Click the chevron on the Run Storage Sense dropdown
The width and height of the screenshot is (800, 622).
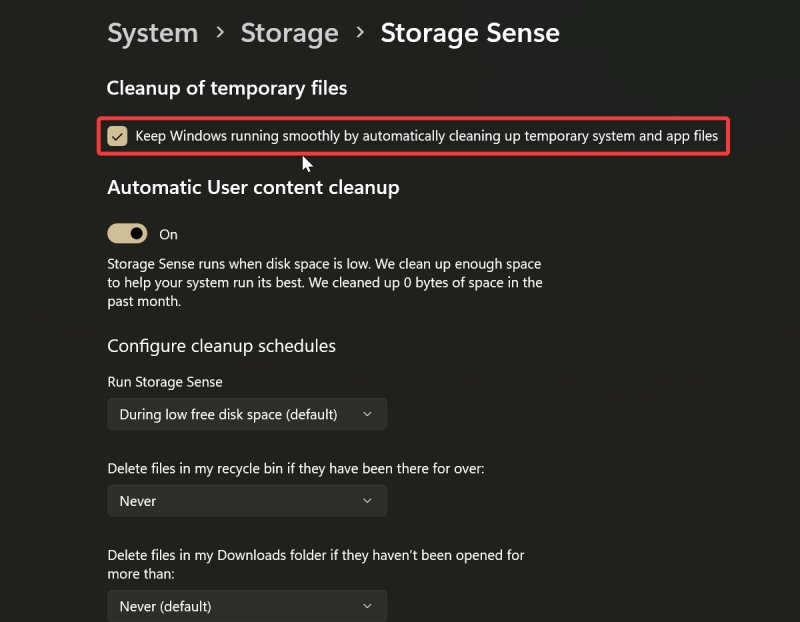(x=368, y=414)
